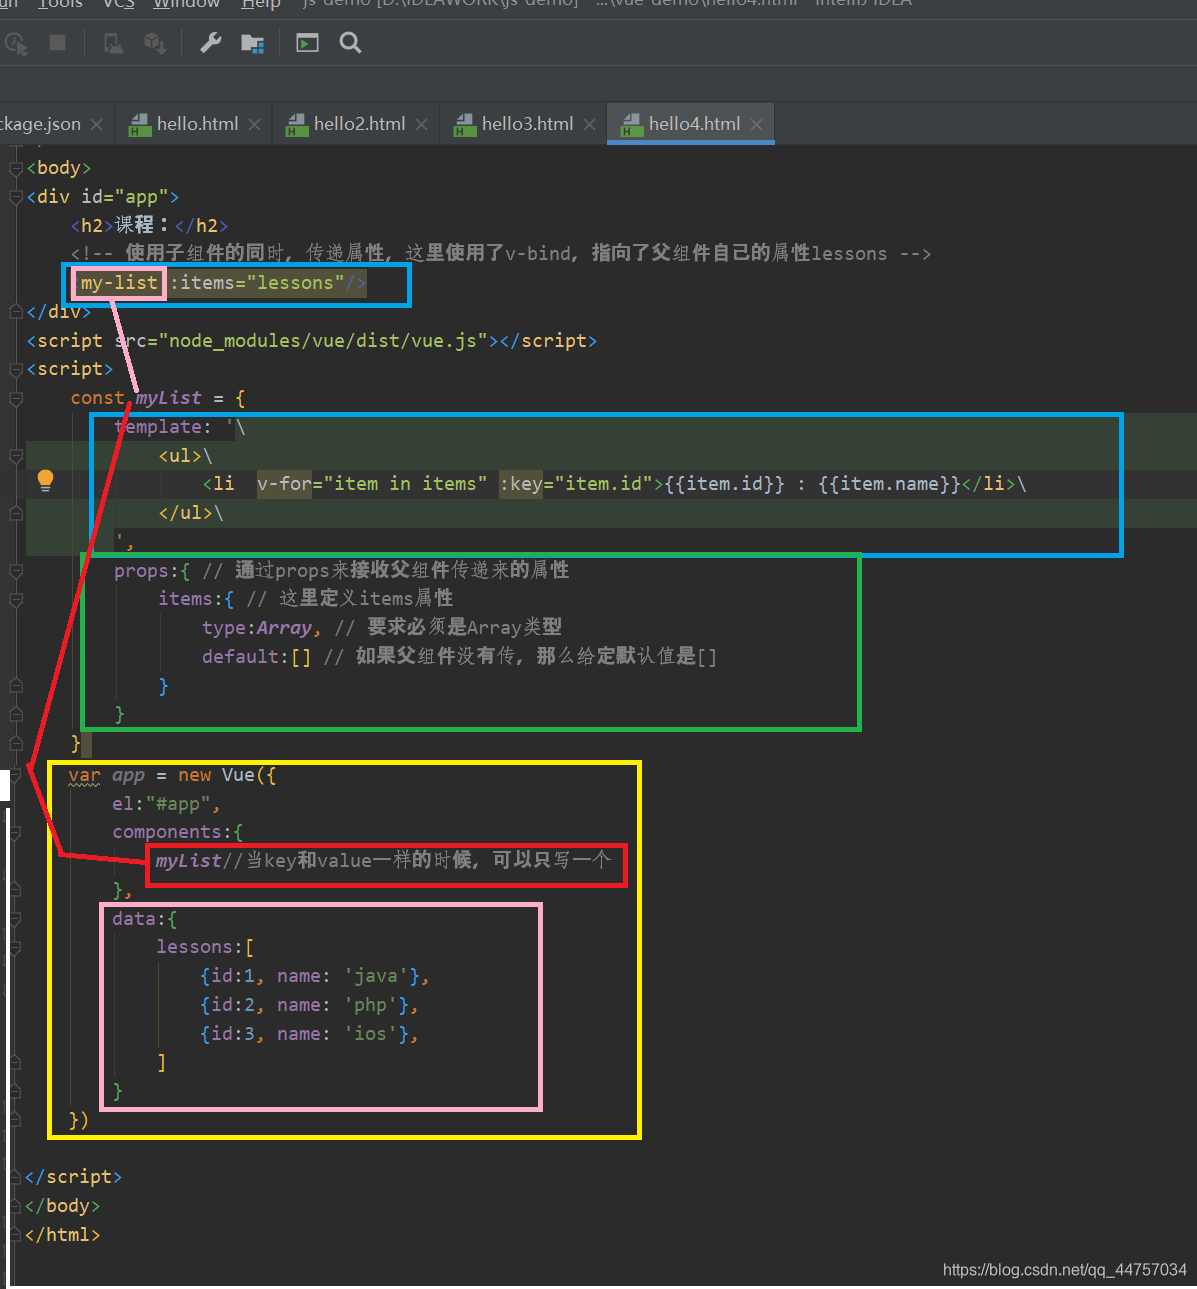Click hello2.html tab file icon
Screen dimensions: 1197x1289
pyautogui.click(x=297, y=125)
